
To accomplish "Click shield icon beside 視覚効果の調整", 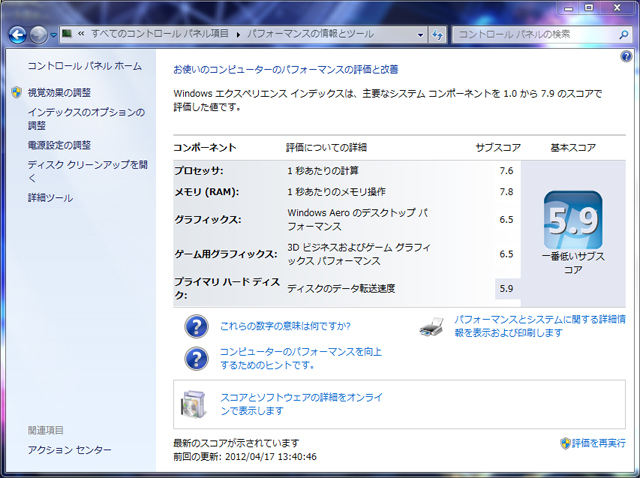I will 16,92.
